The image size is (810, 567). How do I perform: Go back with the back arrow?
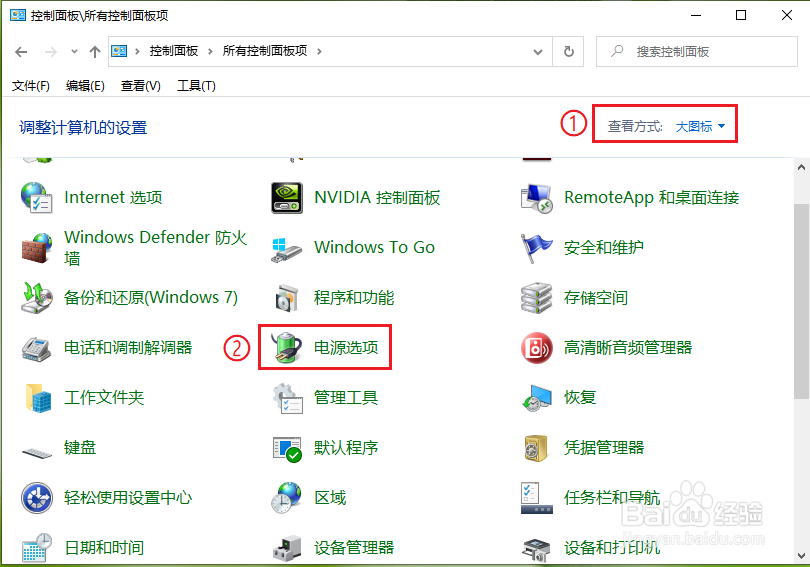(x=21, y=52)
